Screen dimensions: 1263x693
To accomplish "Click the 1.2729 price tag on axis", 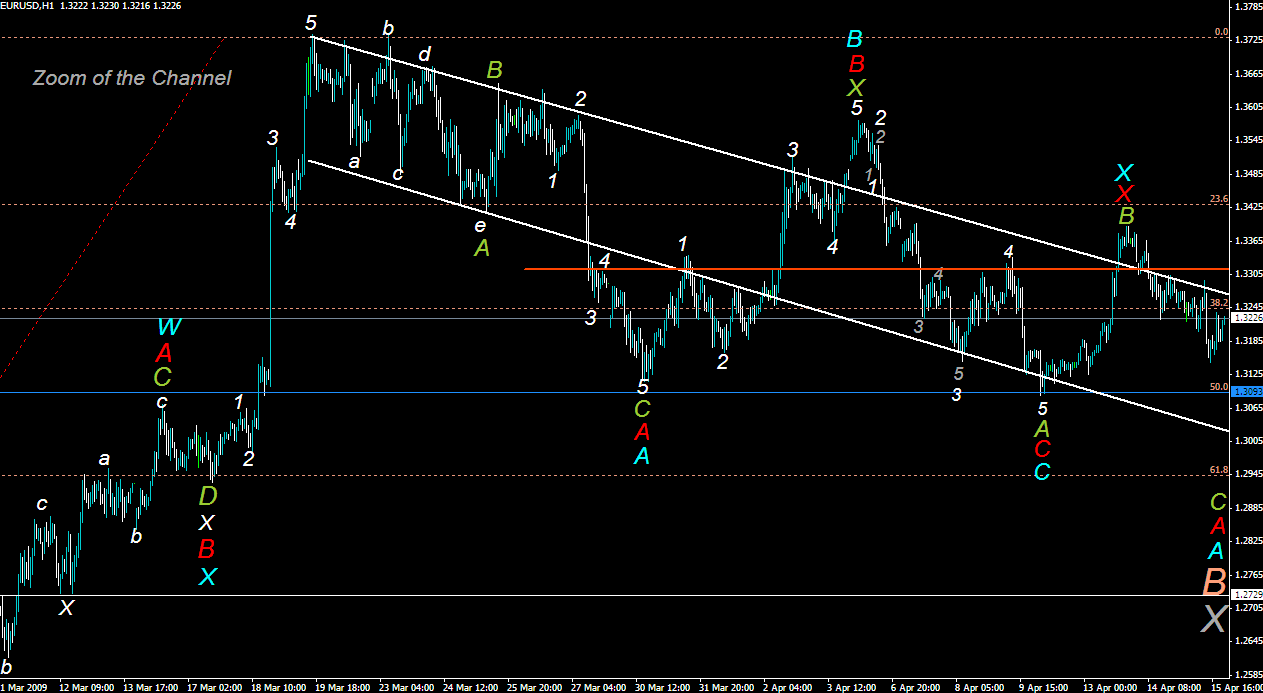I will tap(1245, 595).
